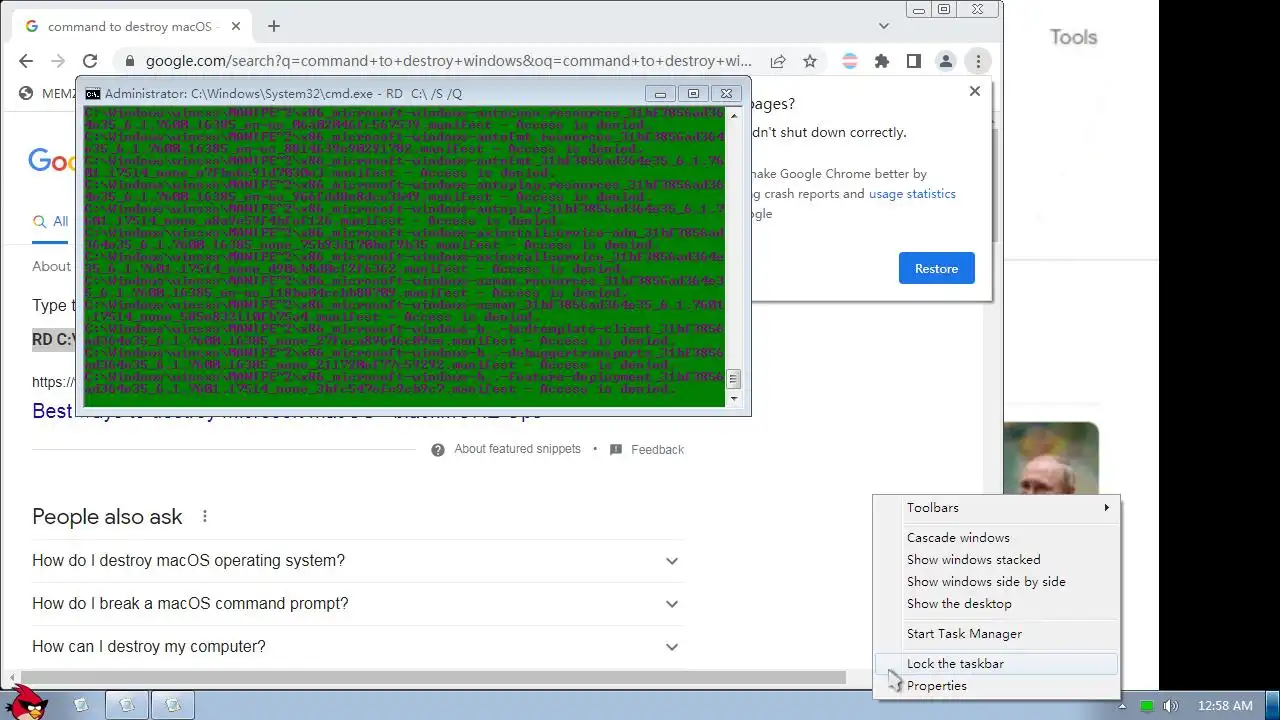Click the page's horizontal scrollbar at the bottom
1280x720 pixels.
click(x=433, y=678)
